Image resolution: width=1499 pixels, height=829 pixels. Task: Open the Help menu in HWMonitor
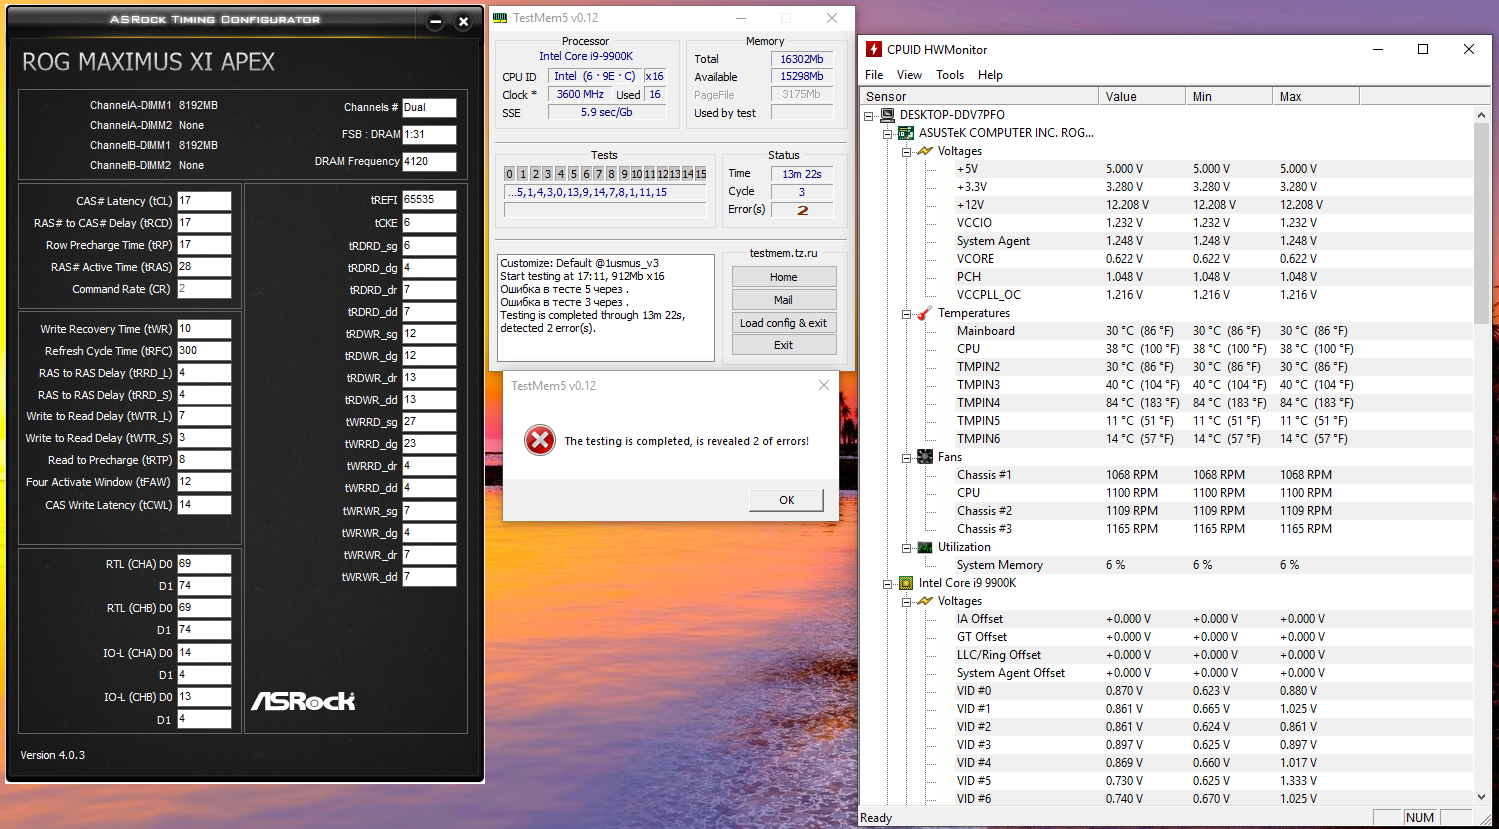[990, 75]
